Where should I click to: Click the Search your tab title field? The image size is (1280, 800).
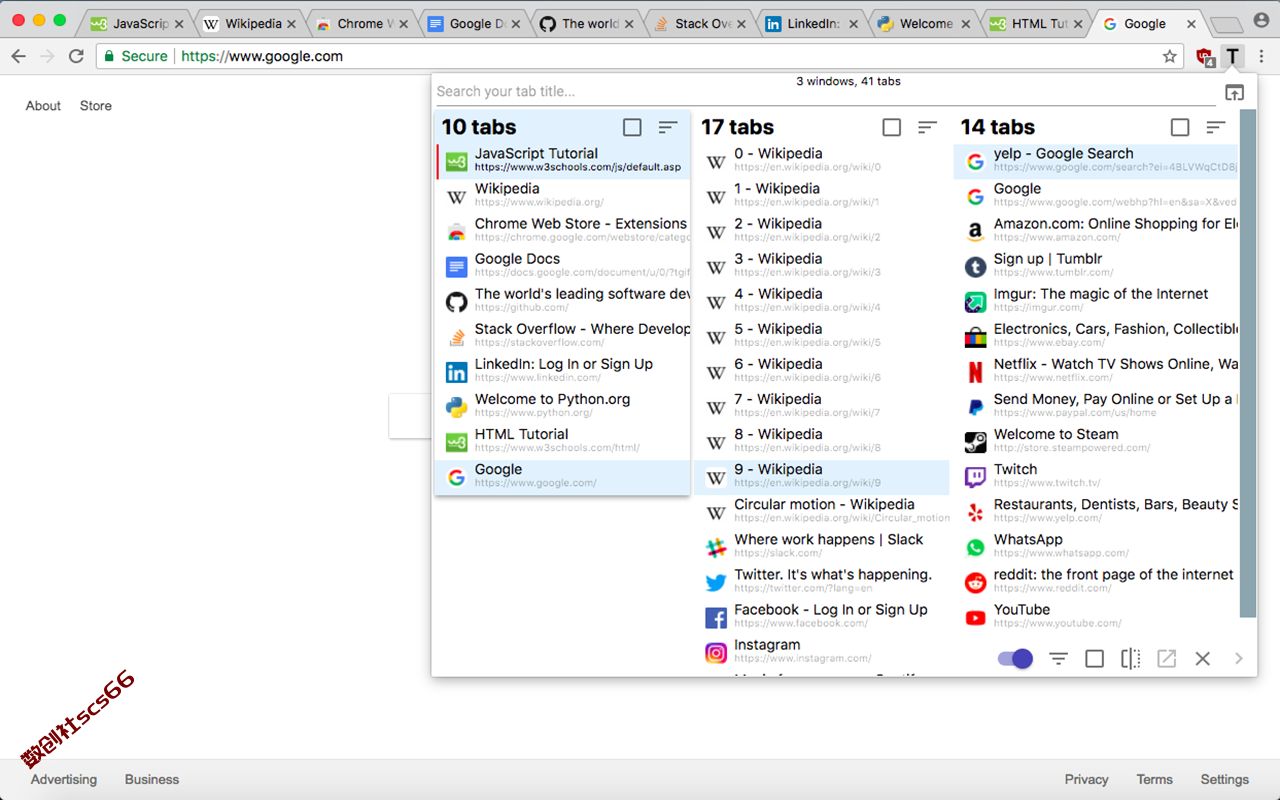[826, 91]
